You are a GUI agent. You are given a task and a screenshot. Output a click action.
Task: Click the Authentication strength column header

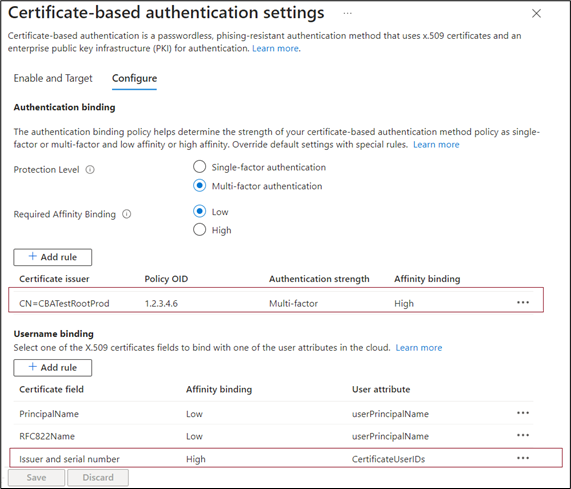[x=319, y=279]
